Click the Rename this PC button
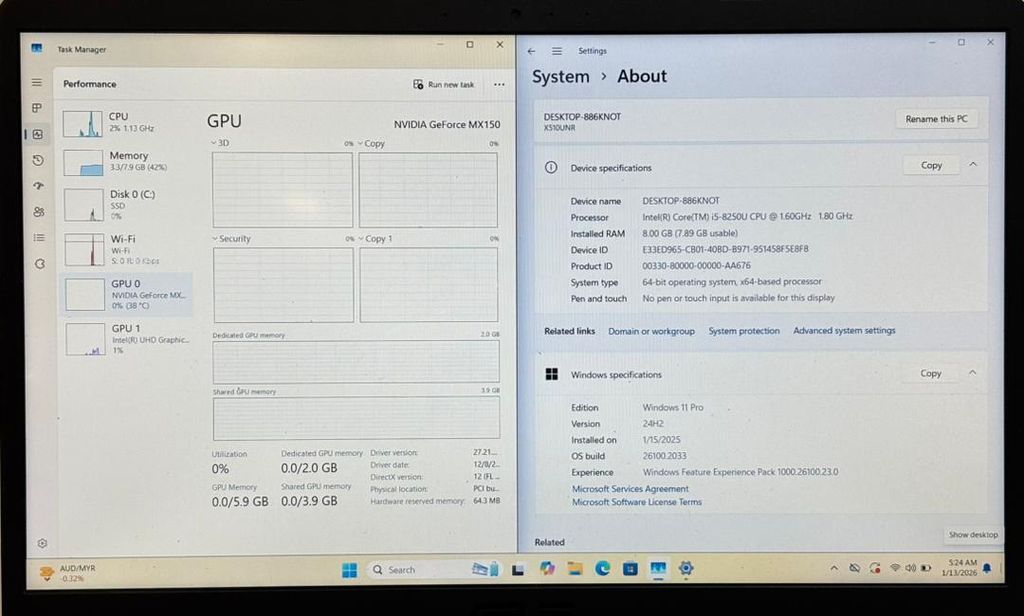Image resolution: width=1024 pixels, height=616 pixels. [x=936, y=119]
